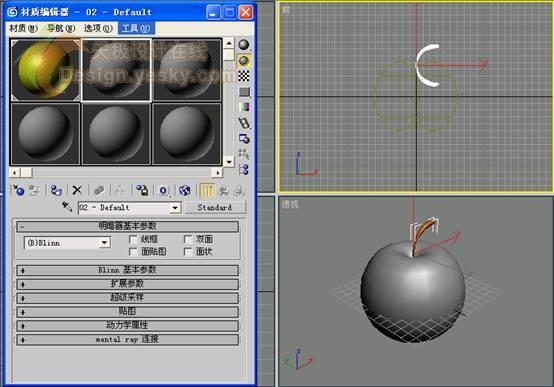The width and height of the screenshot is (554, 387).
Task: Select the bottom-left gray sphere sample slot
Action: click(46, 134)
